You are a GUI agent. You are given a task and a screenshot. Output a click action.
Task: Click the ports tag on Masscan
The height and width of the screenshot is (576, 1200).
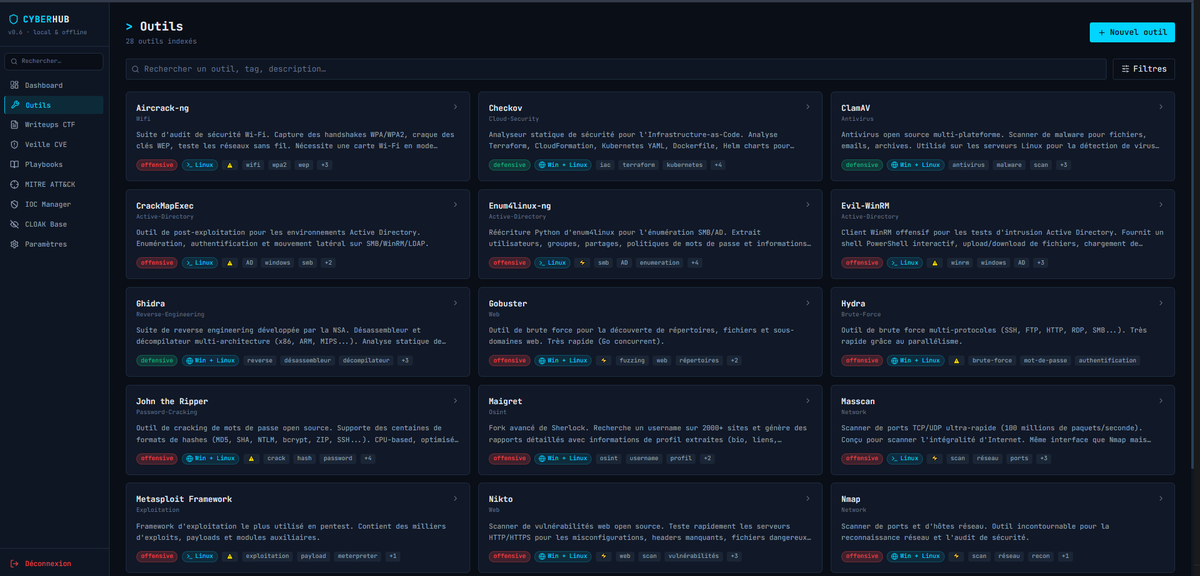click(x=1019, y=458)
